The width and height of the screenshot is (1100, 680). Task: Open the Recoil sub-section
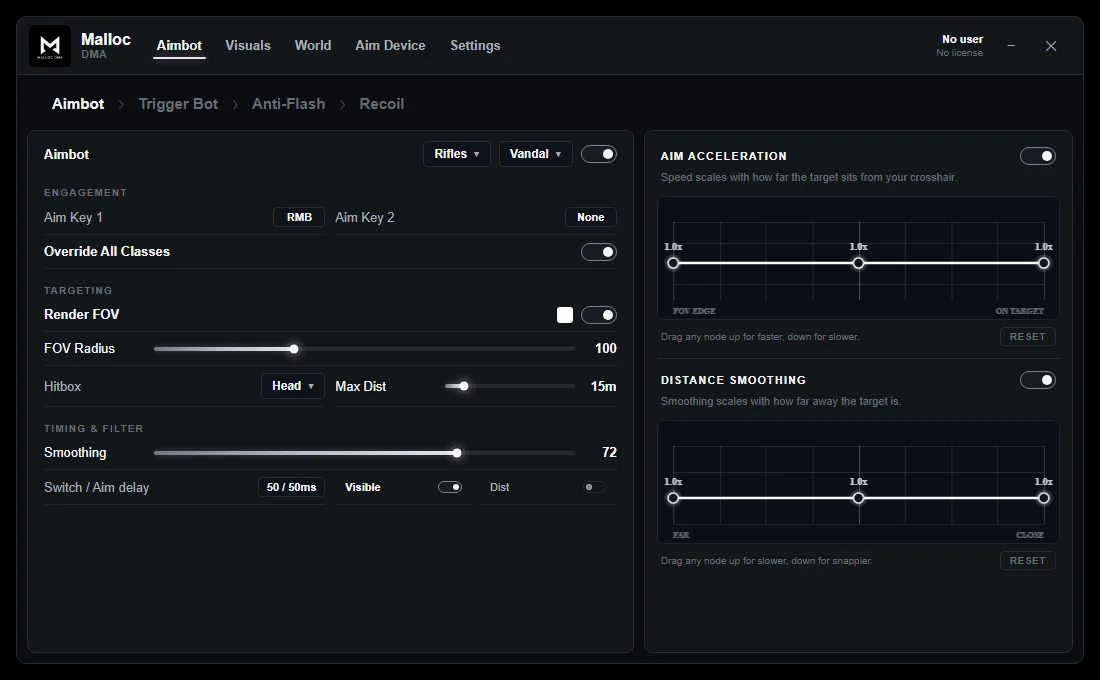[382, 104]
